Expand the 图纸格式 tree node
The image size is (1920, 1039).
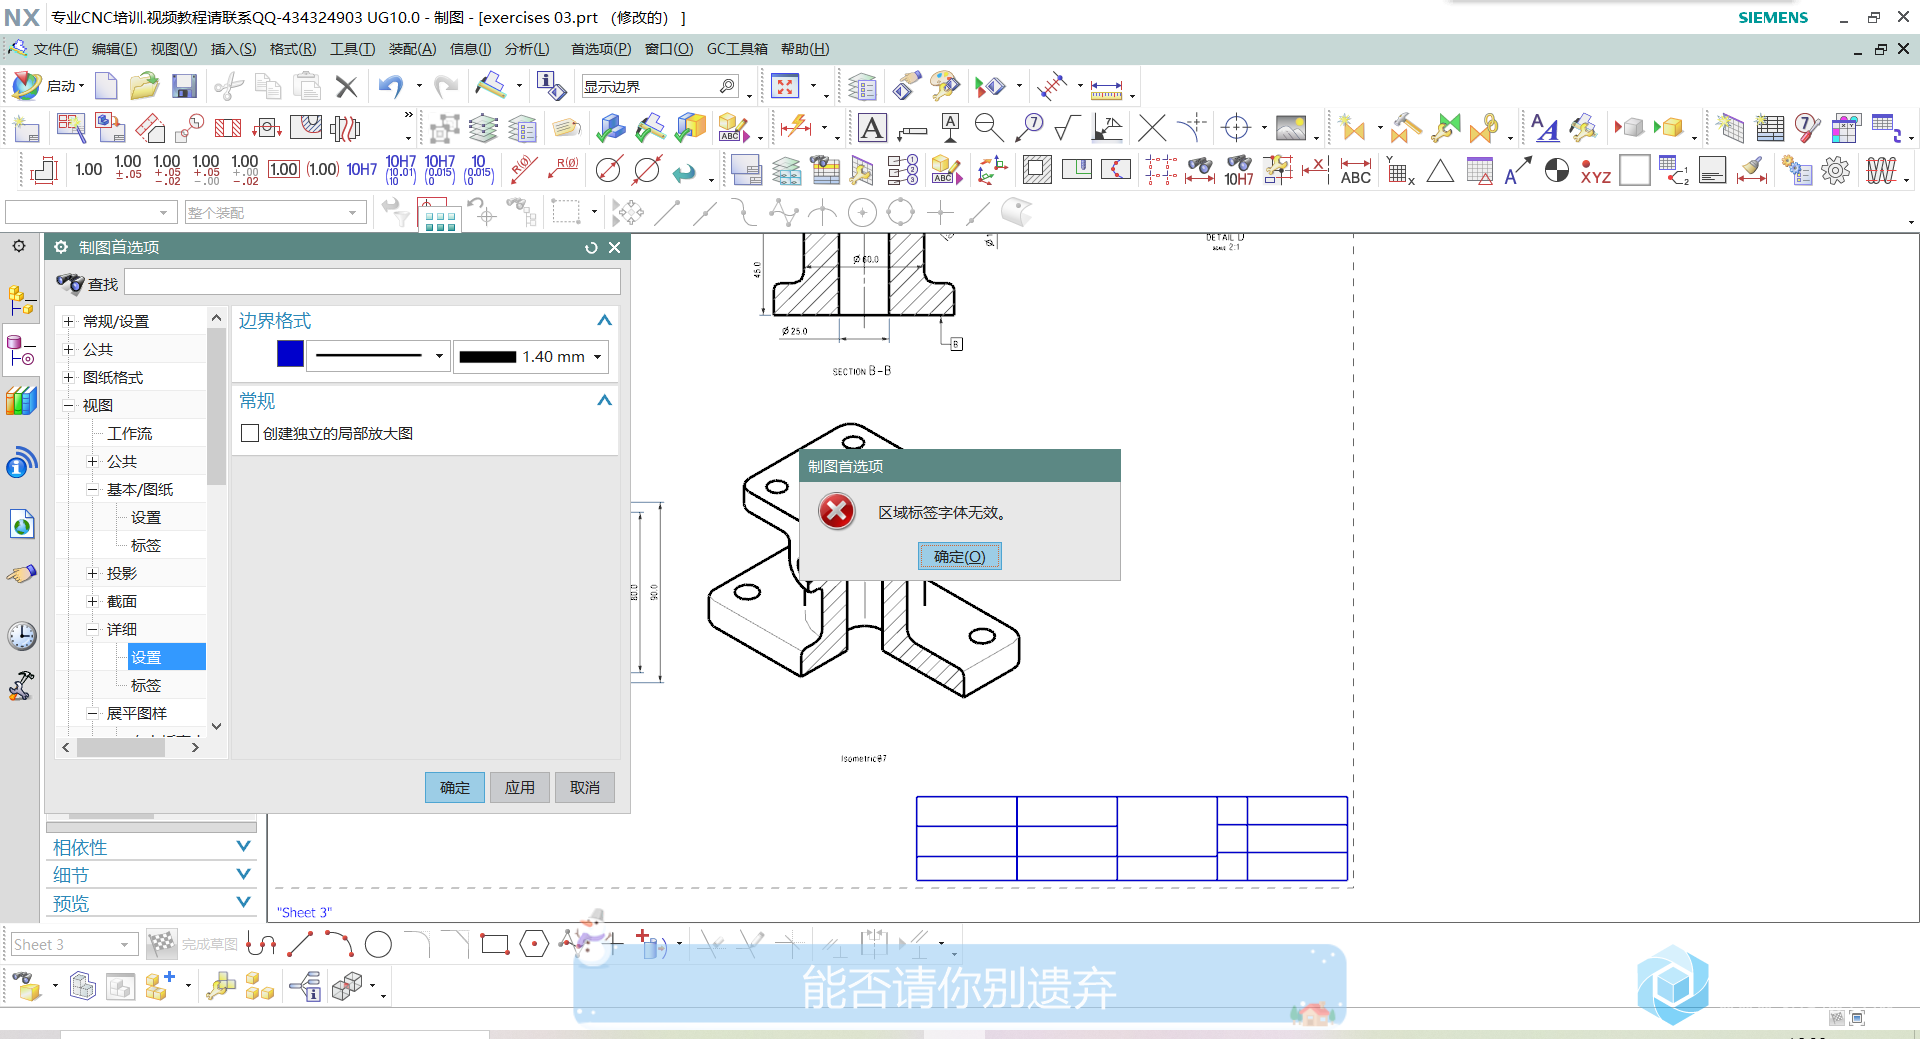tap(69, 377)
